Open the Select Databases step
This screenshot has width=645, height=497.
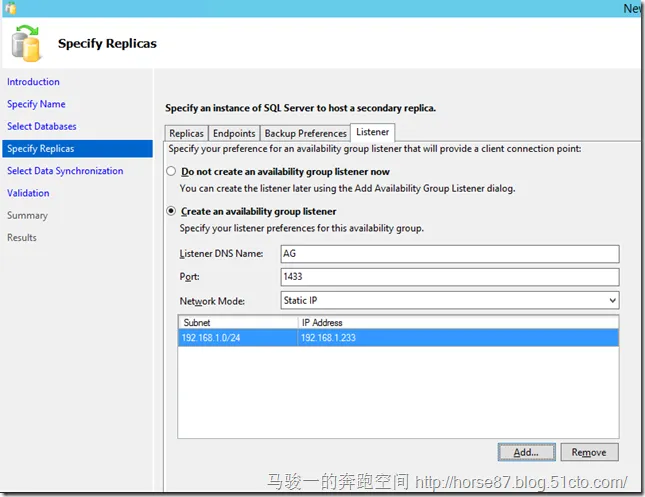coord(42,126)
